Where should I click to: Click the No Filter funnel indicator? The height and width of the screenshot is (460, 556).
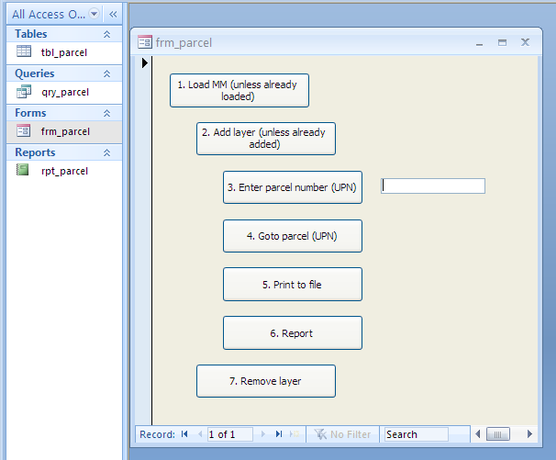[320, 434]
